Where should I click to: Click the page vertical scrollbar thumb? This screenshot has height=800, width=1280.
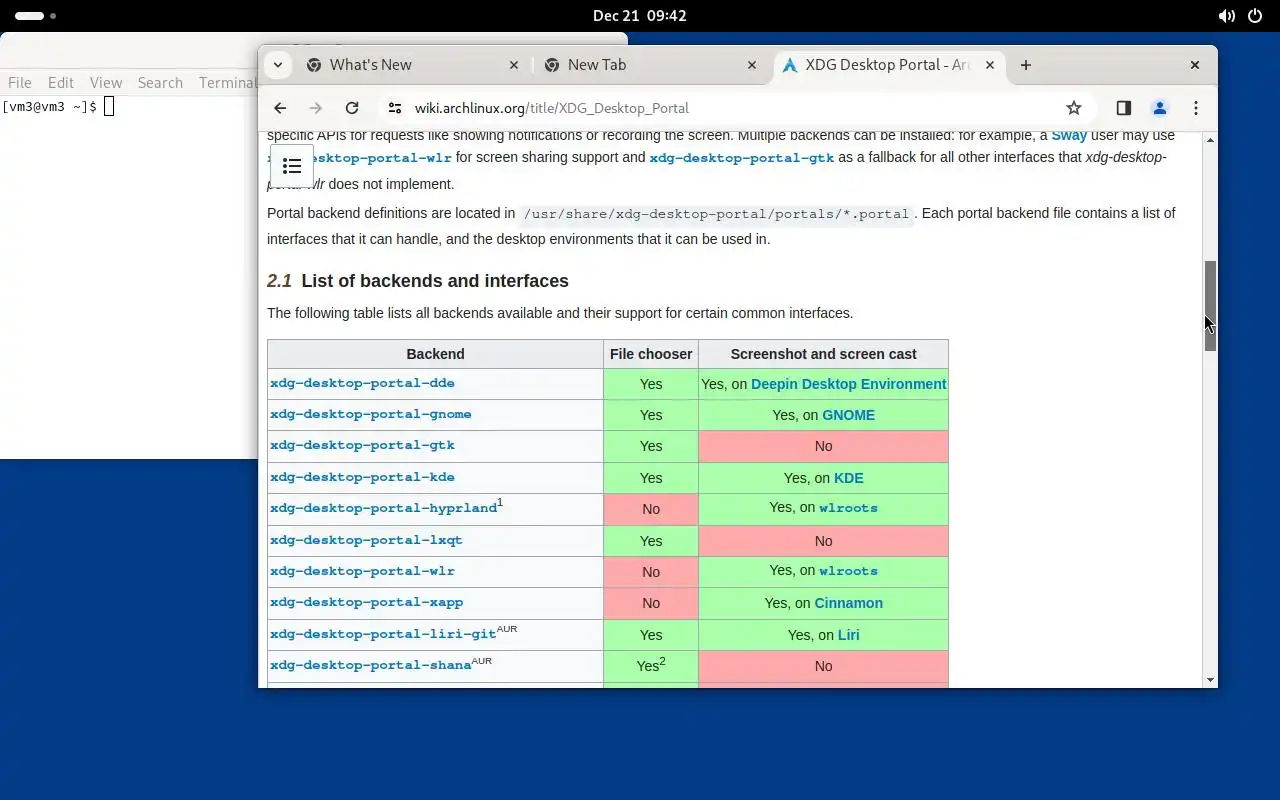point(1210,306)
